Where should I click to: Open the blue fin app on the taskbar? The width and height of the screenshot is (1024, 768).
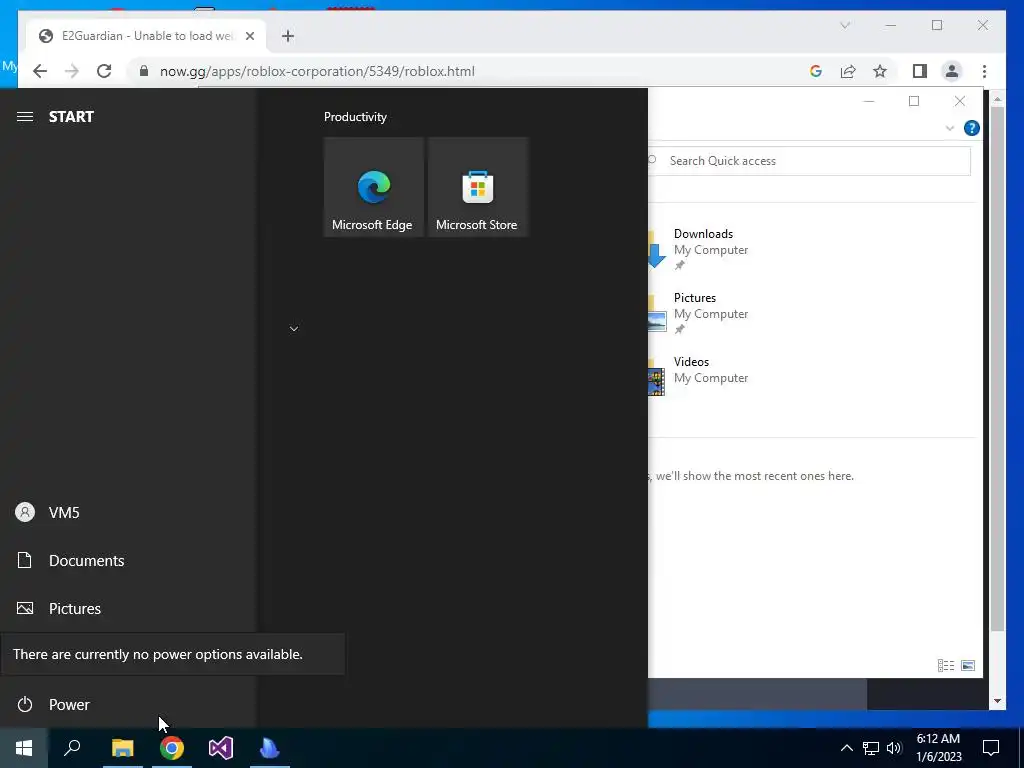point(270,748)
